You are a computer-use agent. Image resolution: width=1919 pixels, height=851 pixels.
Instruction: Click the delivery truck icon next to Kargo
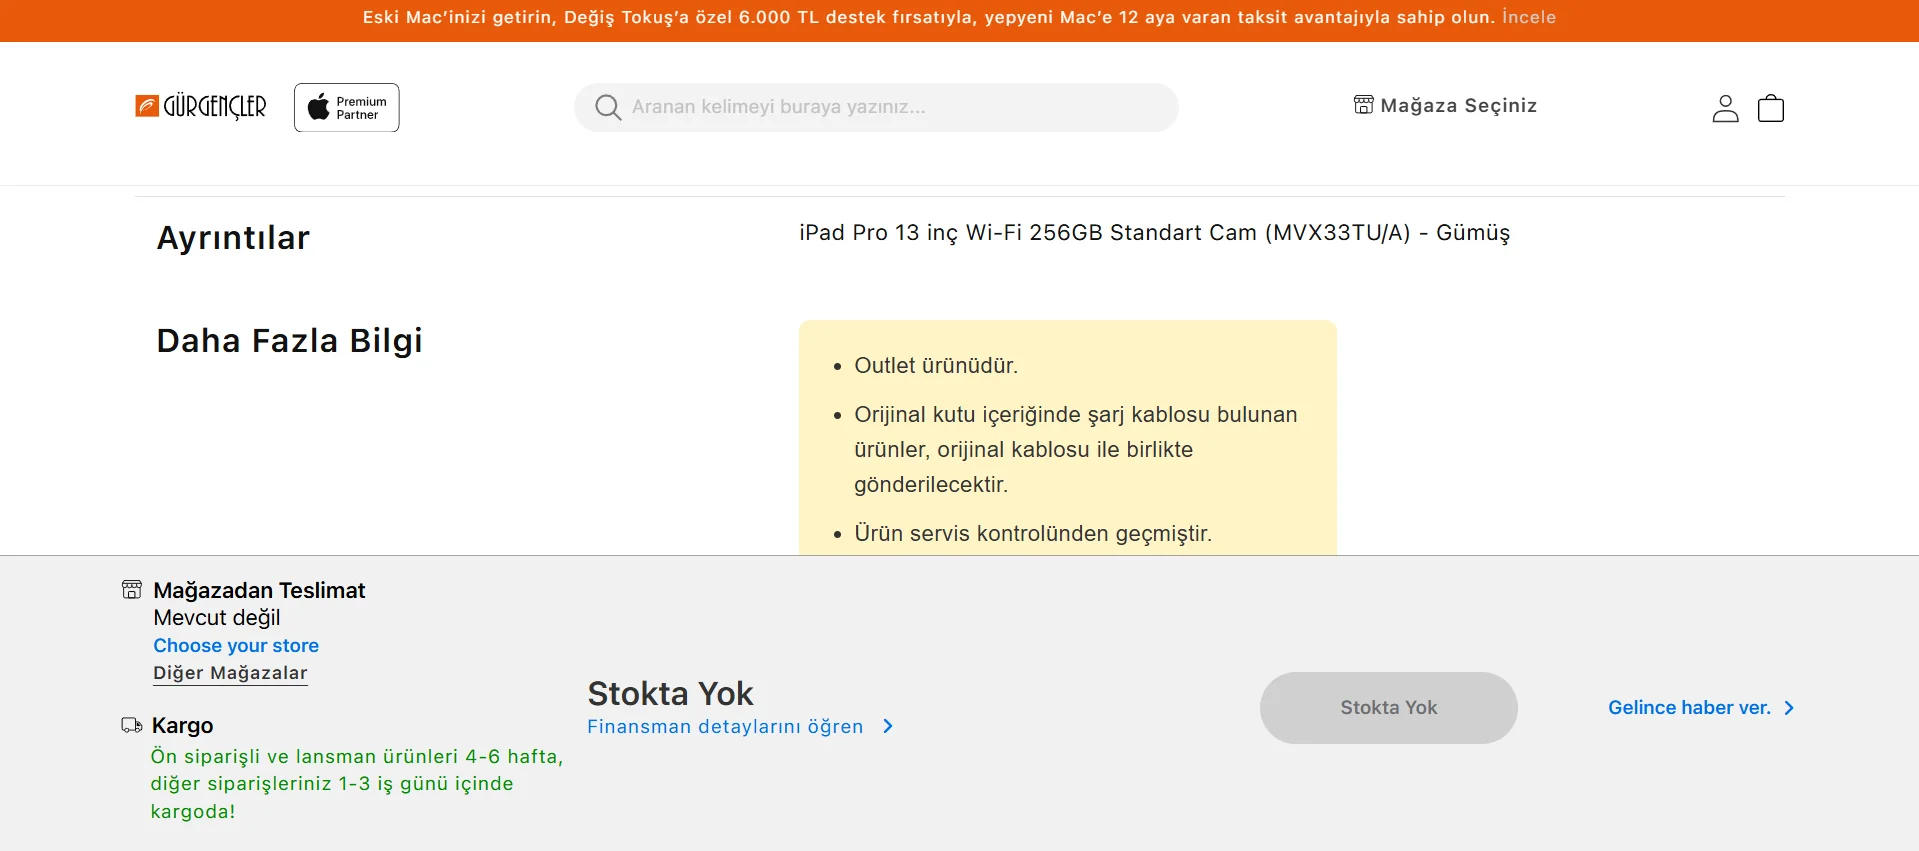click(132, 725)
